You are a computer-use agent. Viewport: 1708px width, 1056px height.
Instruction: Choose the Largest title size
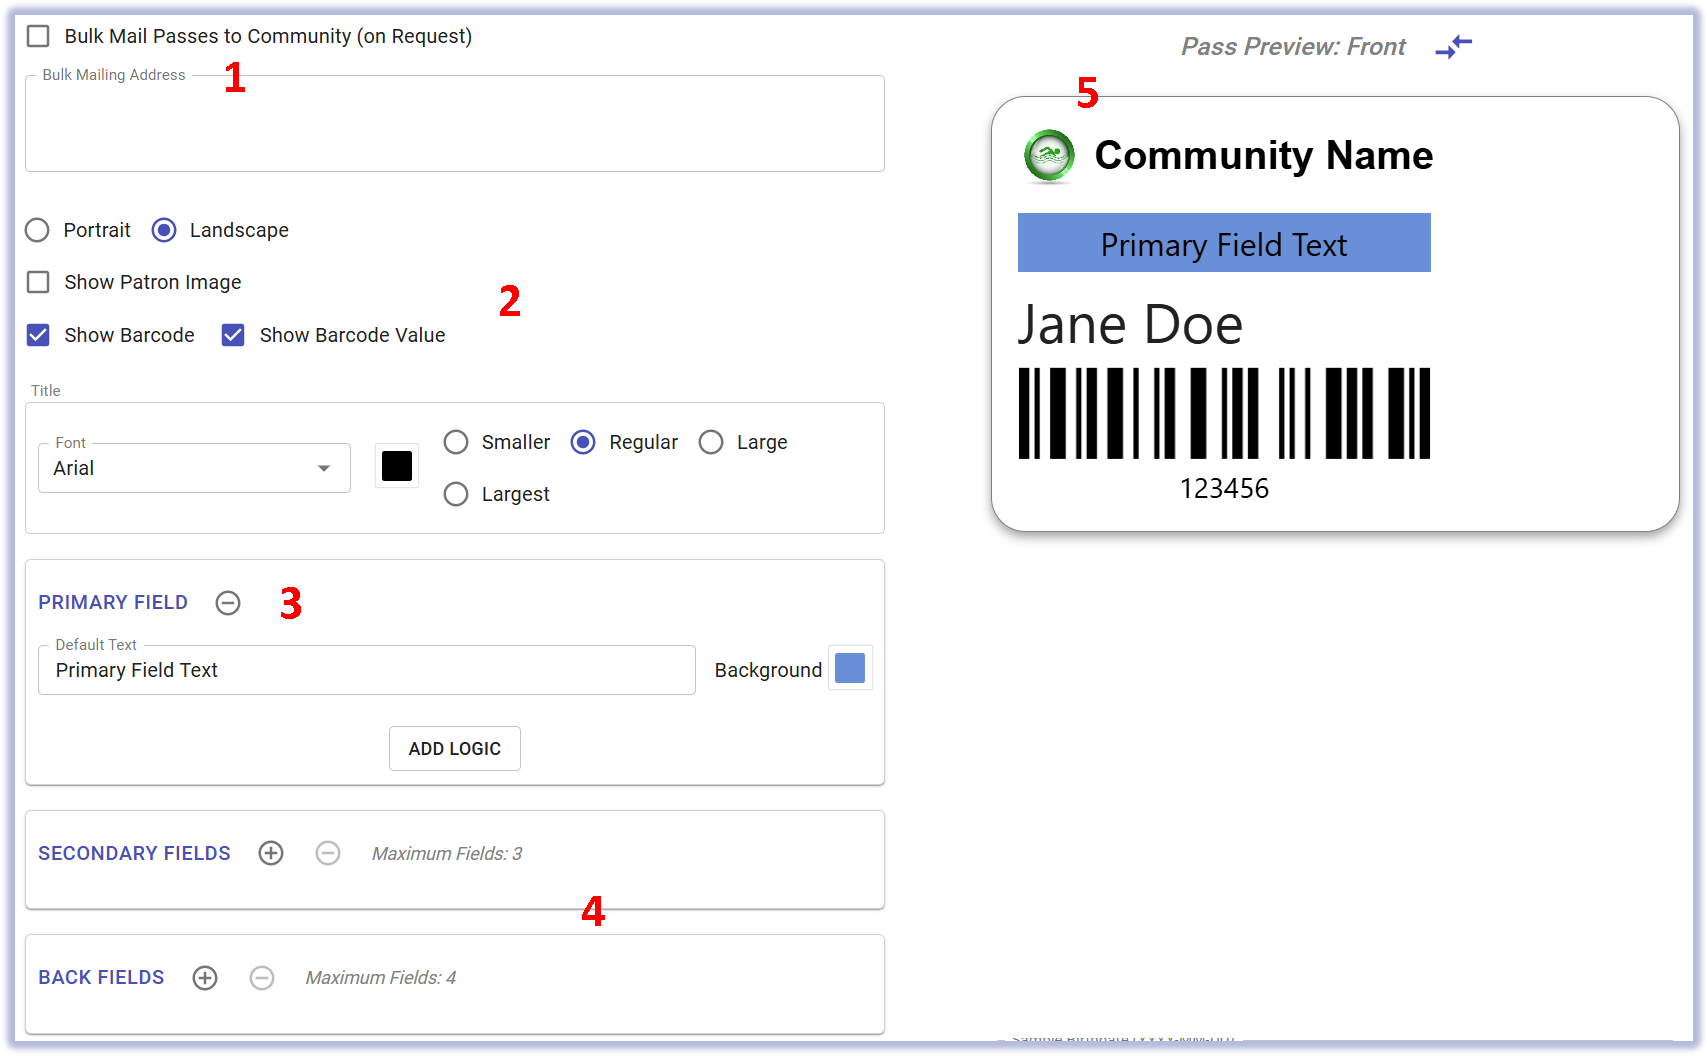tap(456, 494)
